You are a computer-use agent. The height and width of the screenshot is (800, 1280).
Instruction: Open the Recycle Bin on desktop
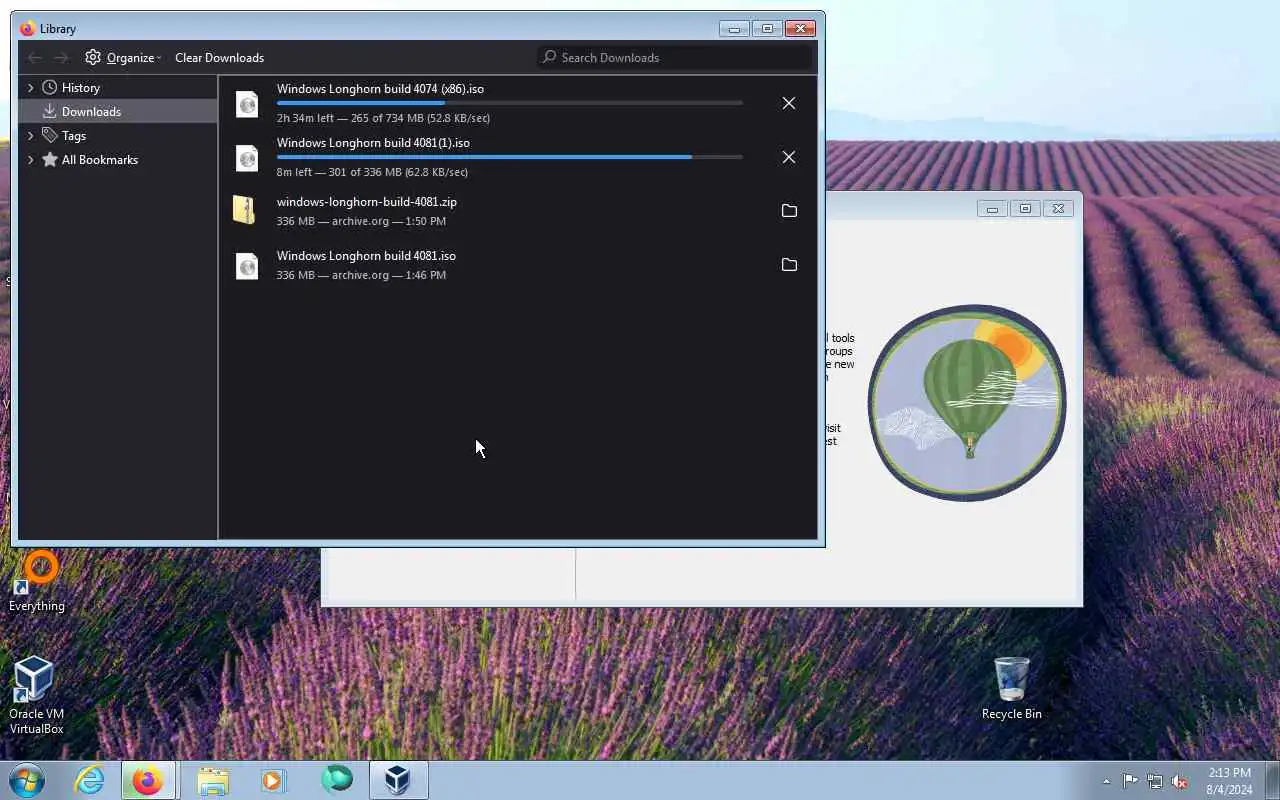point(1011,688)
